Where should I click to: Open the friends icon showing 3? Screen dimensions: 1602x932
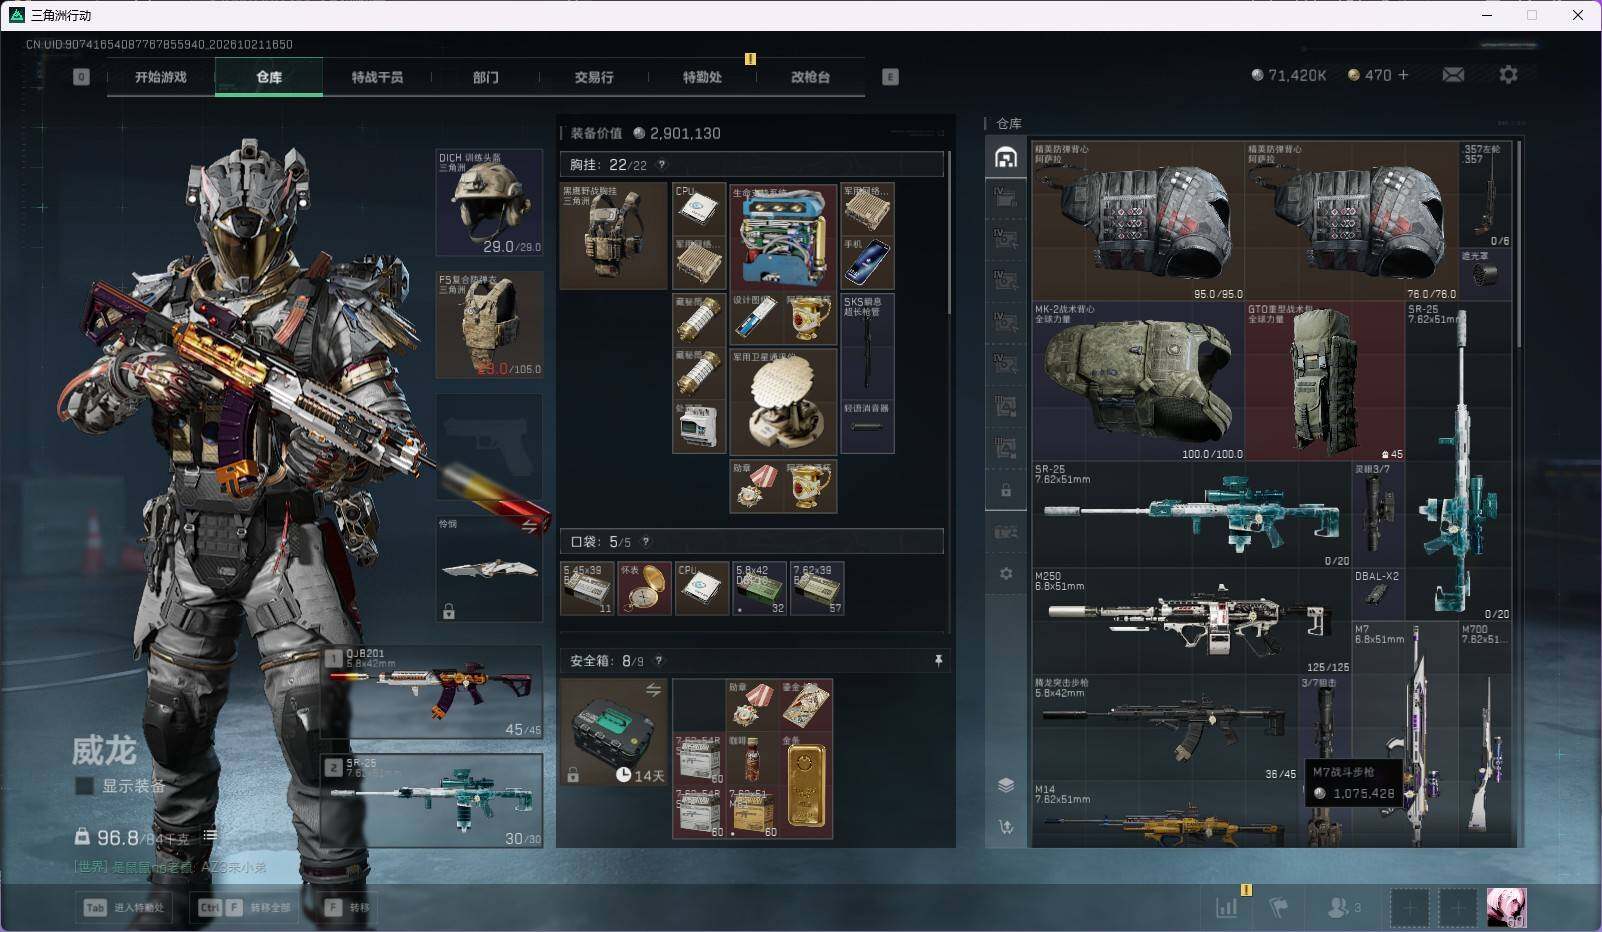click(x=1343, y=907)
